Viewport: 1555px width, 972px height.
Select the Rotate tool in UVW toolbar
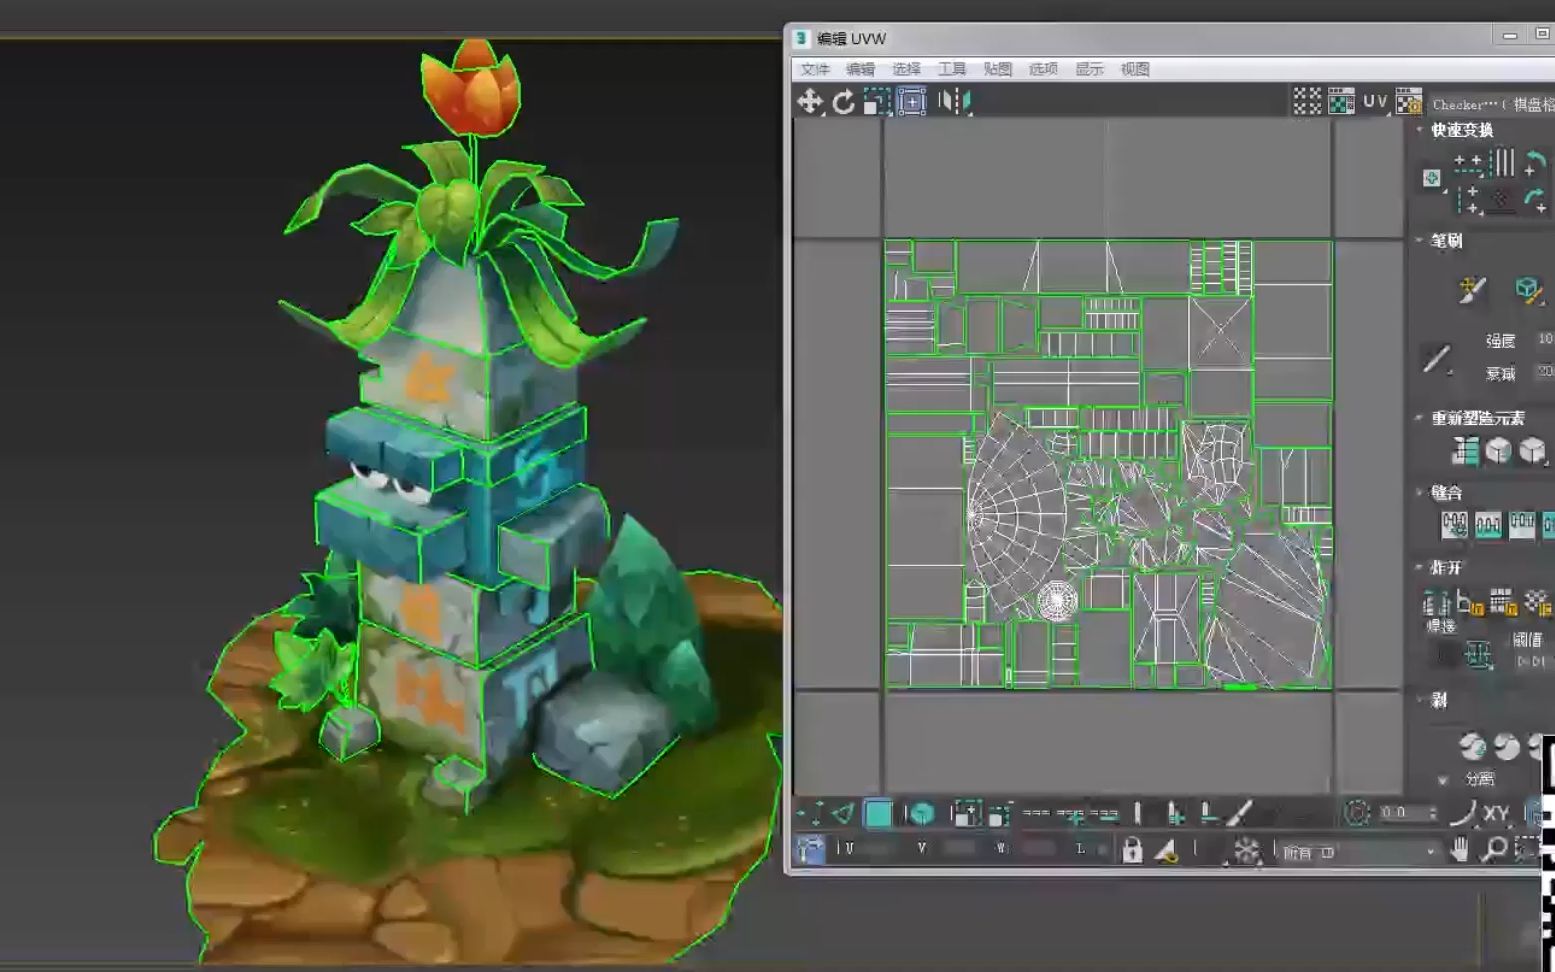coord(843,101)
